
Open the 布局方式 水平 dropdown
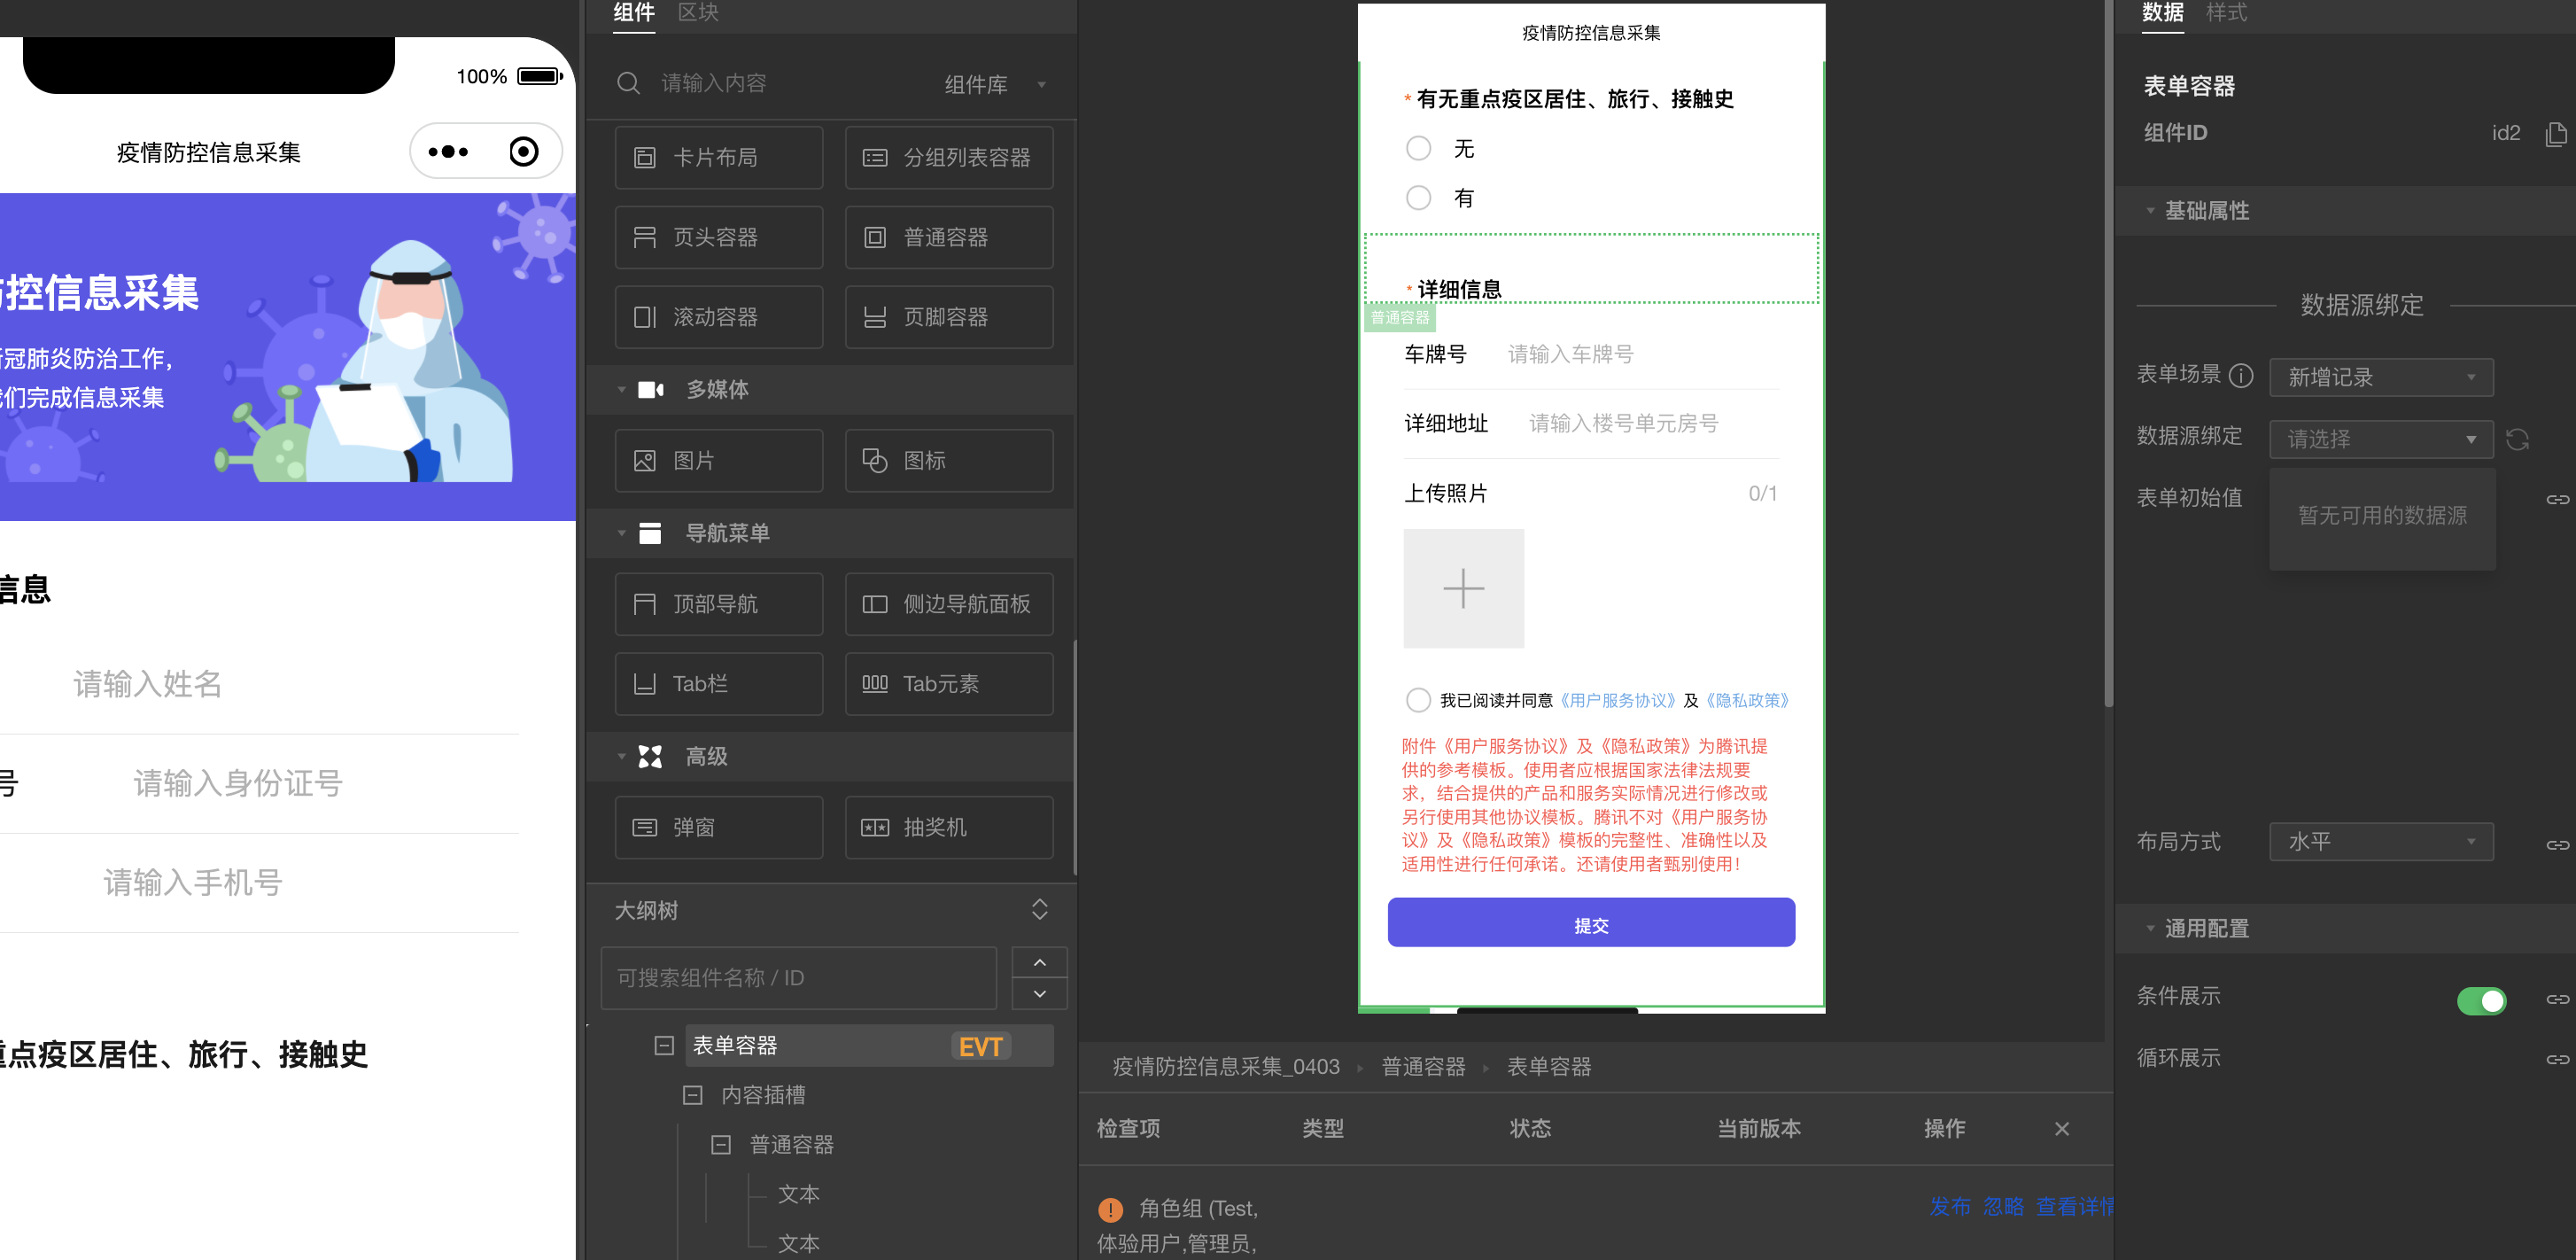point(2380,842)
